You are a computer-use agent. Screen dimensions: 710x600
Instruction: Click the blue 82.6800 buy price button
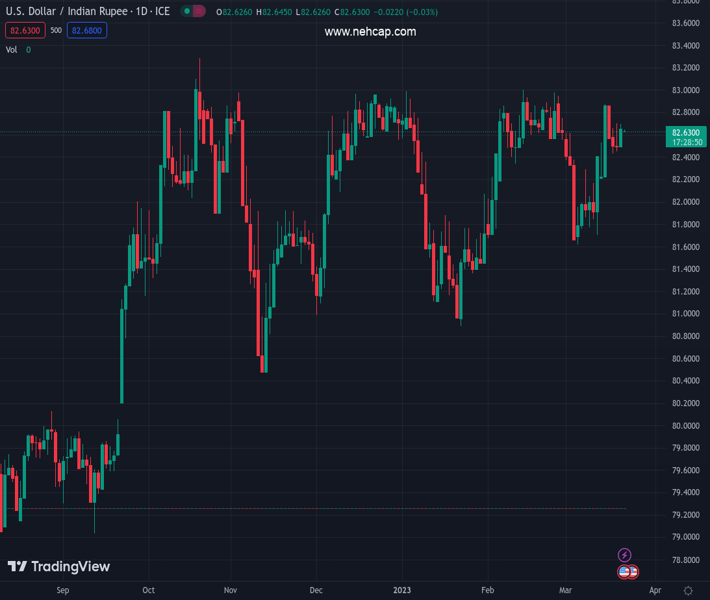(x=87, y=30)
